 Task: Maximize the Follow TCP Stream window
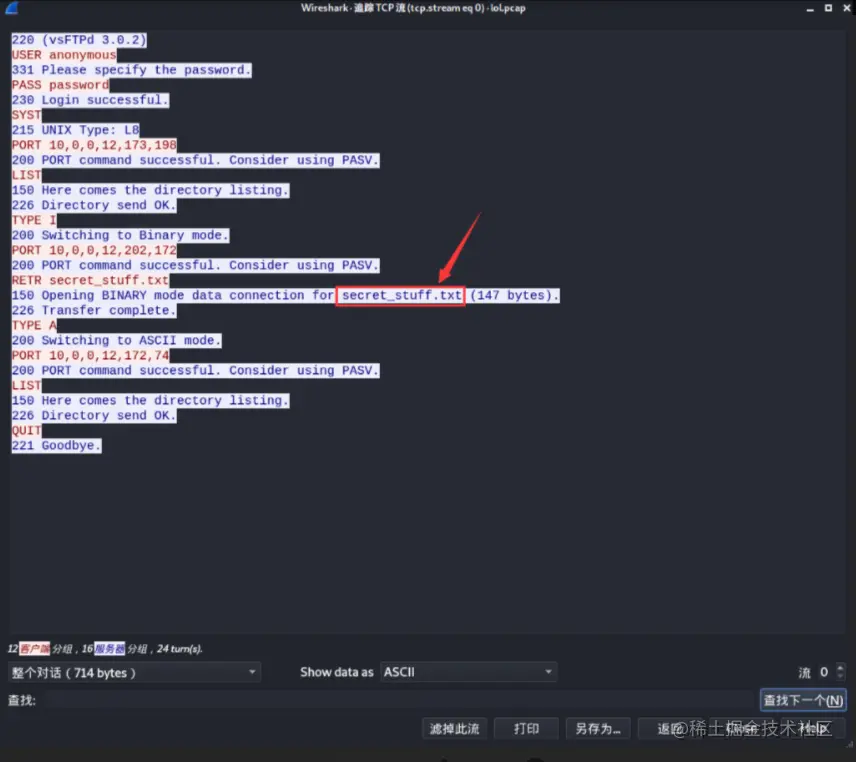(828, 8)
